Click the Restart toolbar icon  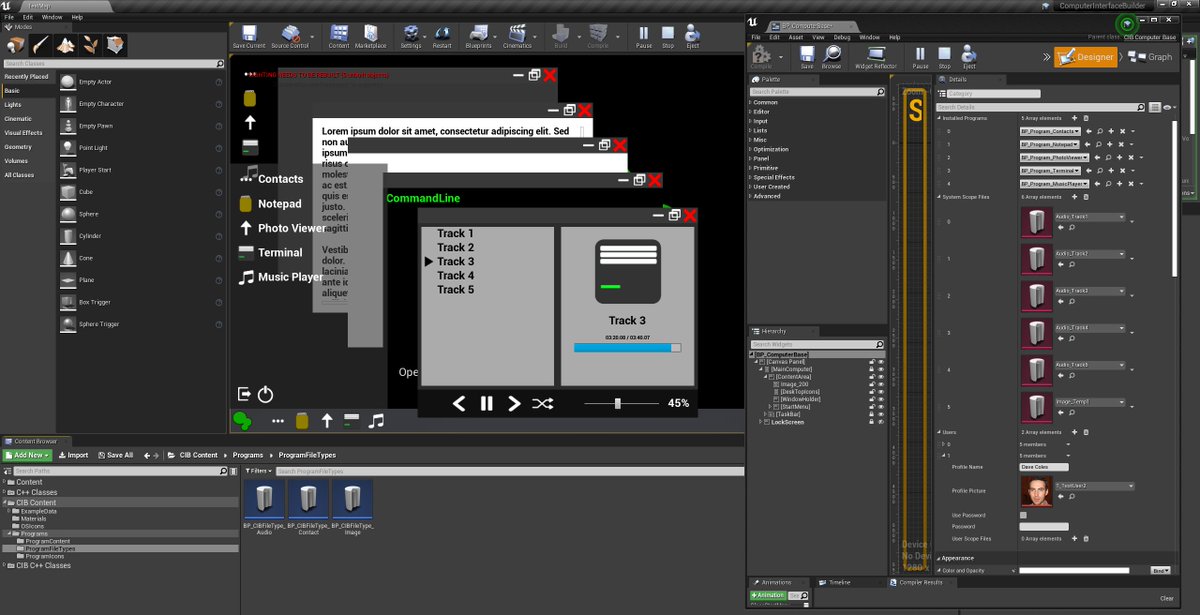tap(442, 37)
